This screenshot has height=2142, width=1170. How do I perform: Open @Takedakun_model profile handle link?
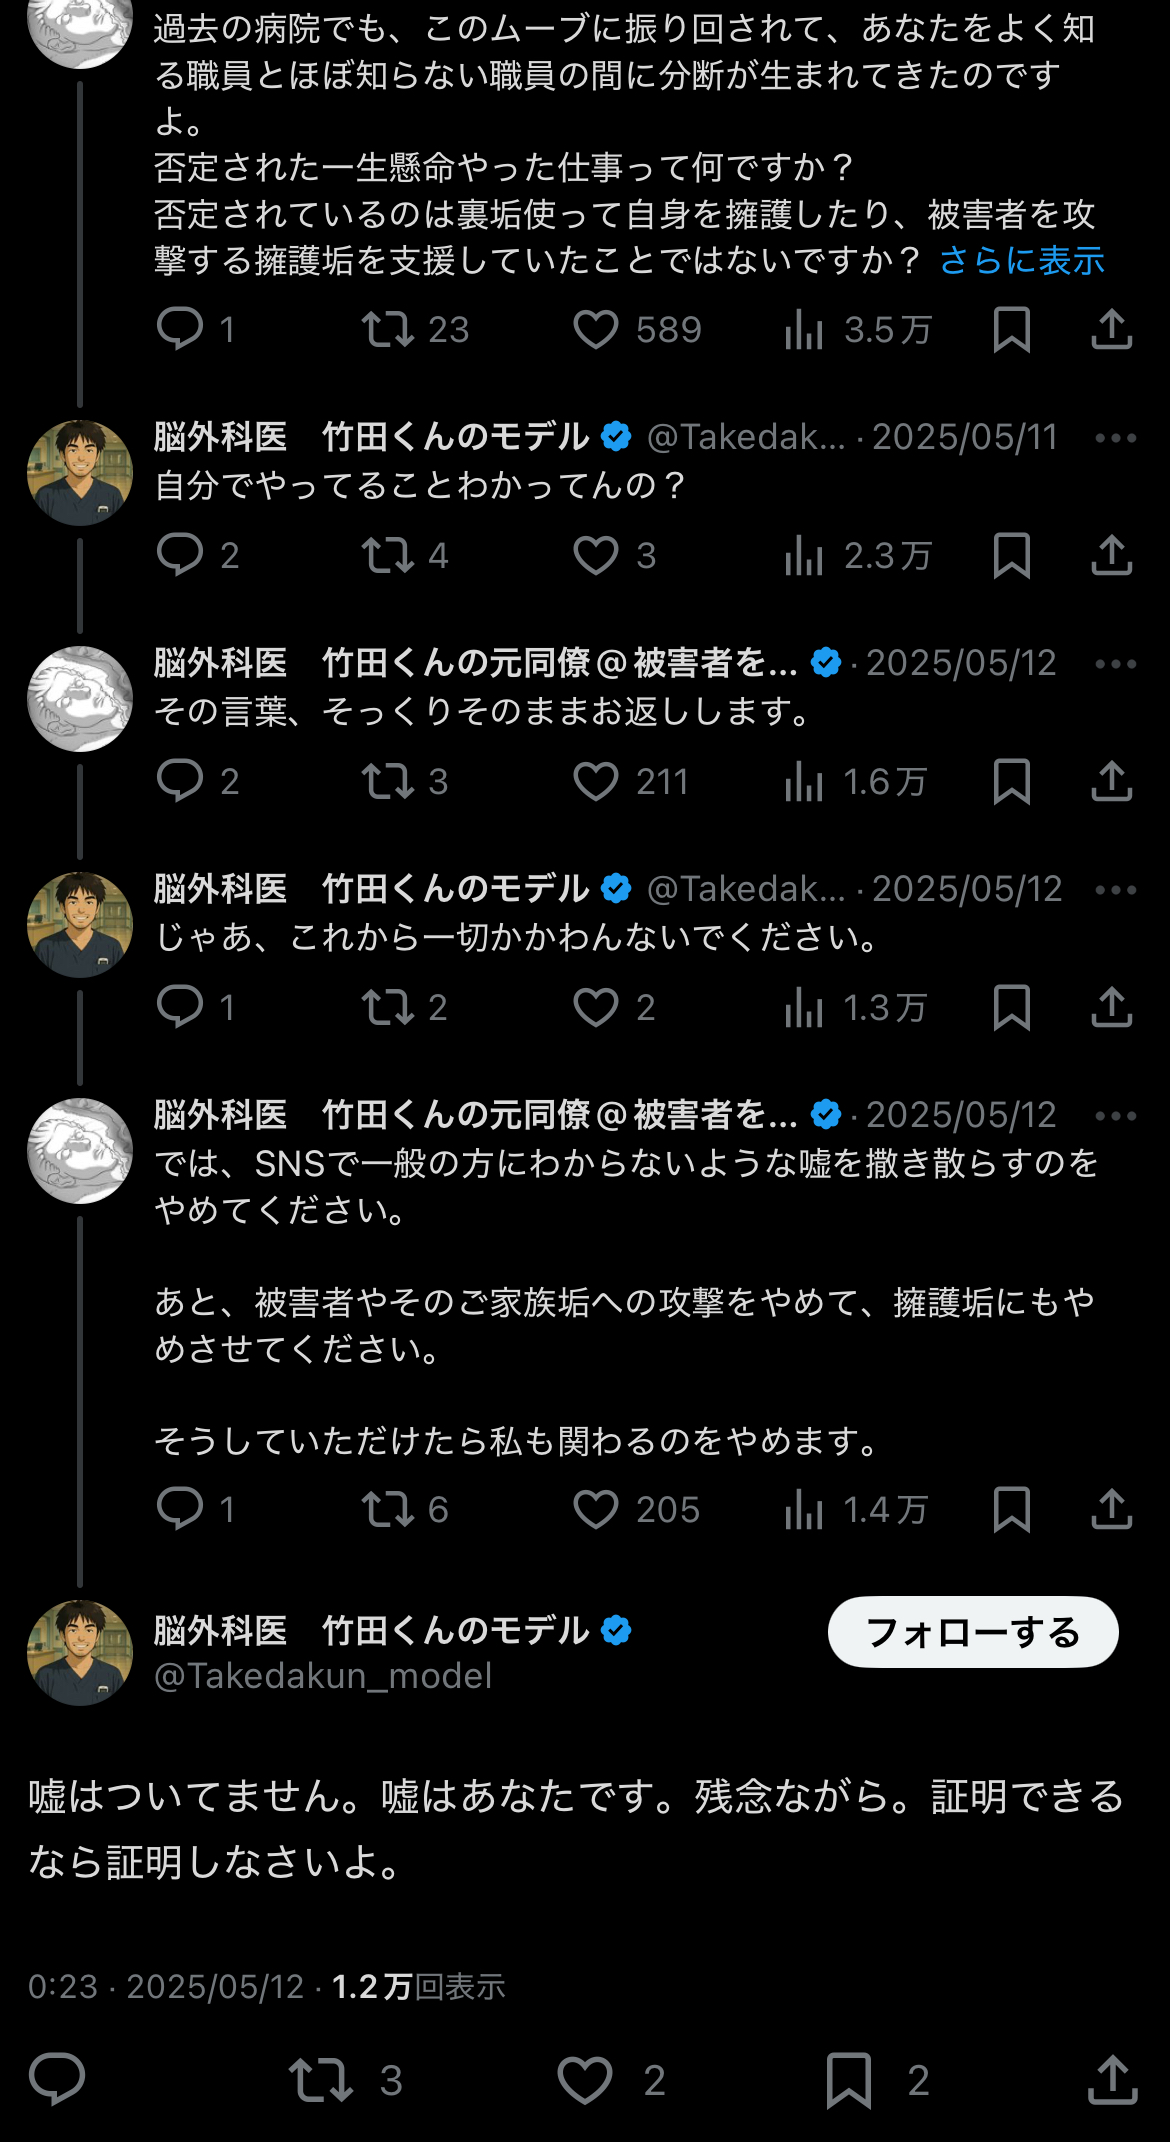click(x=323, y=1676)
